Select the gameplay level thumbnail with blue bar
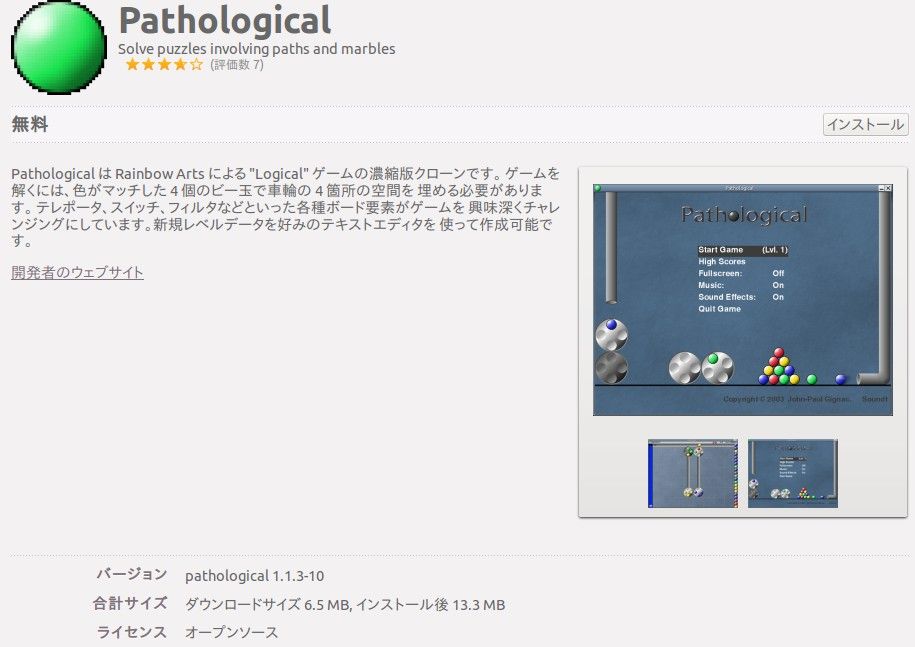915x647 pixels. pyautogui.click(x=693, y=473)
